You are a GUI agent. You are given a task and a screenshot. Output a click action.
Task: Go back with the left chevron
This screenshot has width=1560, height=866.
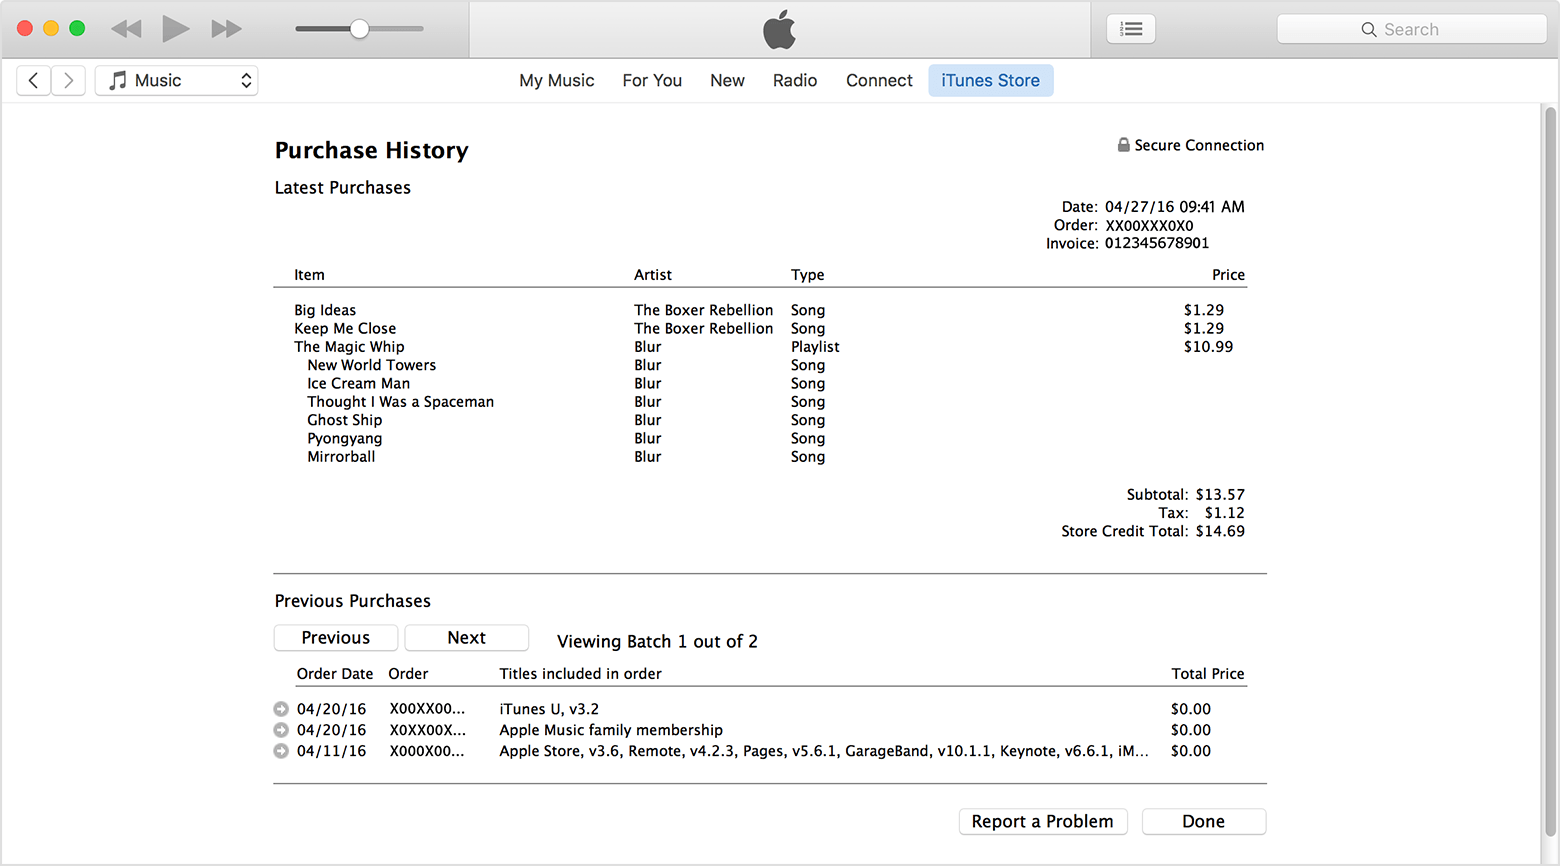[34, 80]
